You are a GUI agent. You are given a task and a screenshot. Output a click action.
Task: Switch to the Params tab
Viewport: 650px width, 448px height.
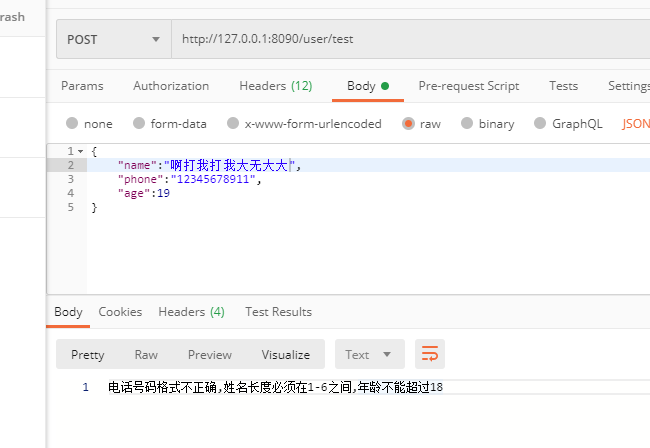click(82, 86)
